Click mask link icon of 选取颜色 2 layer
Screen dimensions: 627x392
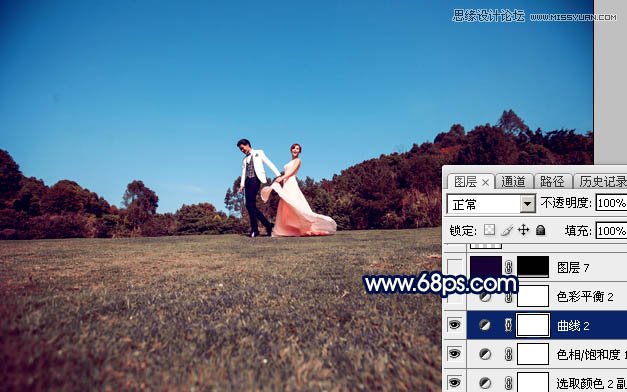pos(508,383)
